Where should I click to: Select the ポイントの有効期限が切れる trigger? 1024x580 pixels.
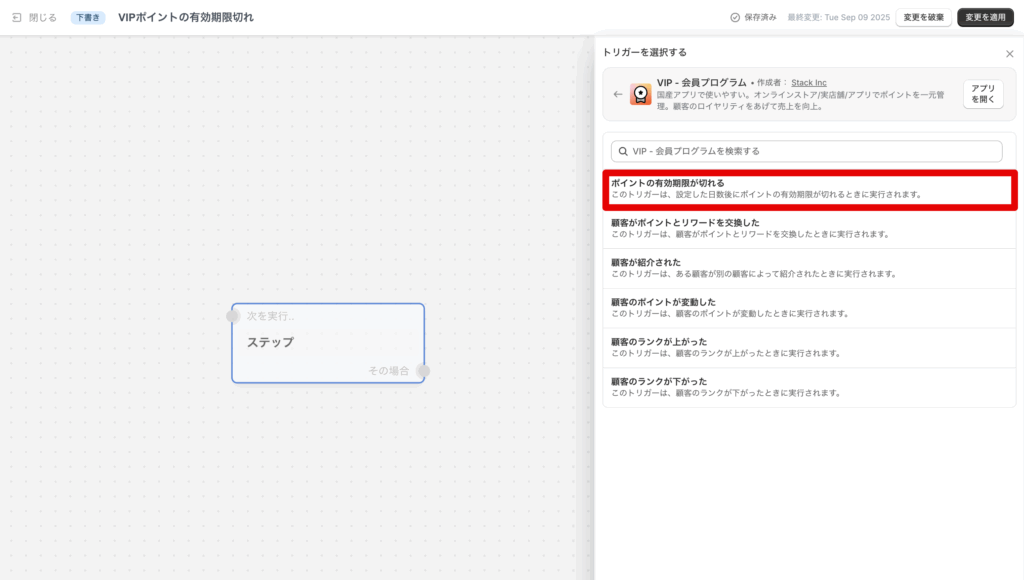point(810,189)
